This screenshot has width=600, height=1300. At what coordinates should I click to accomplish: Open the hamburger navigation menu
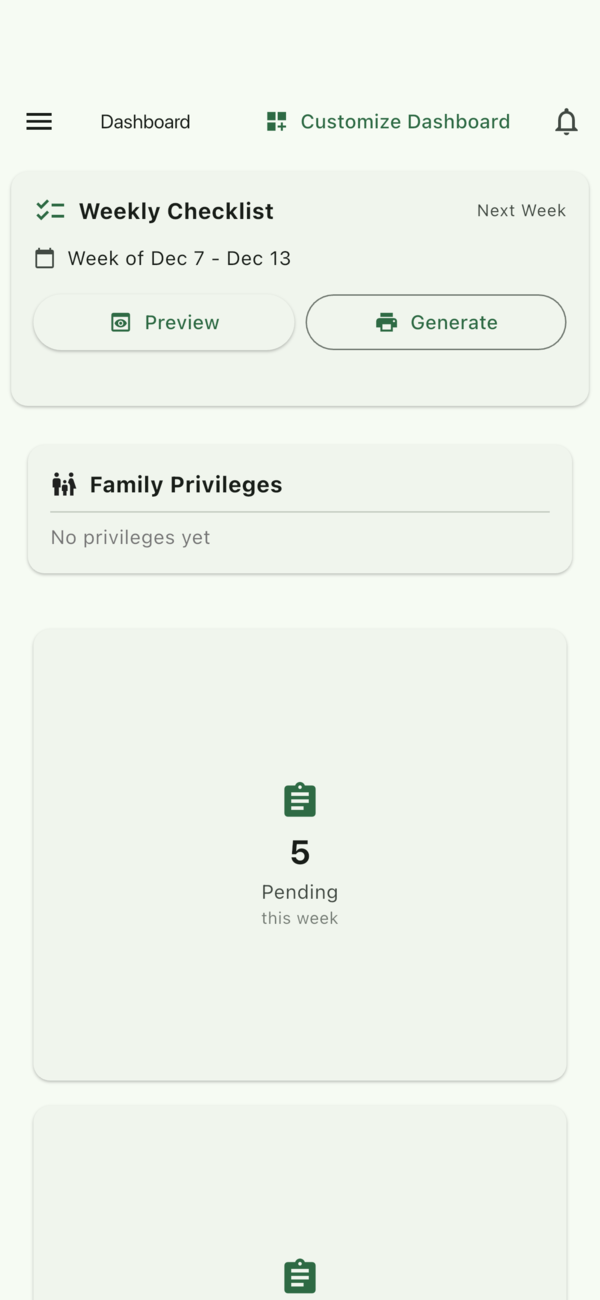[x=38, y=121]
